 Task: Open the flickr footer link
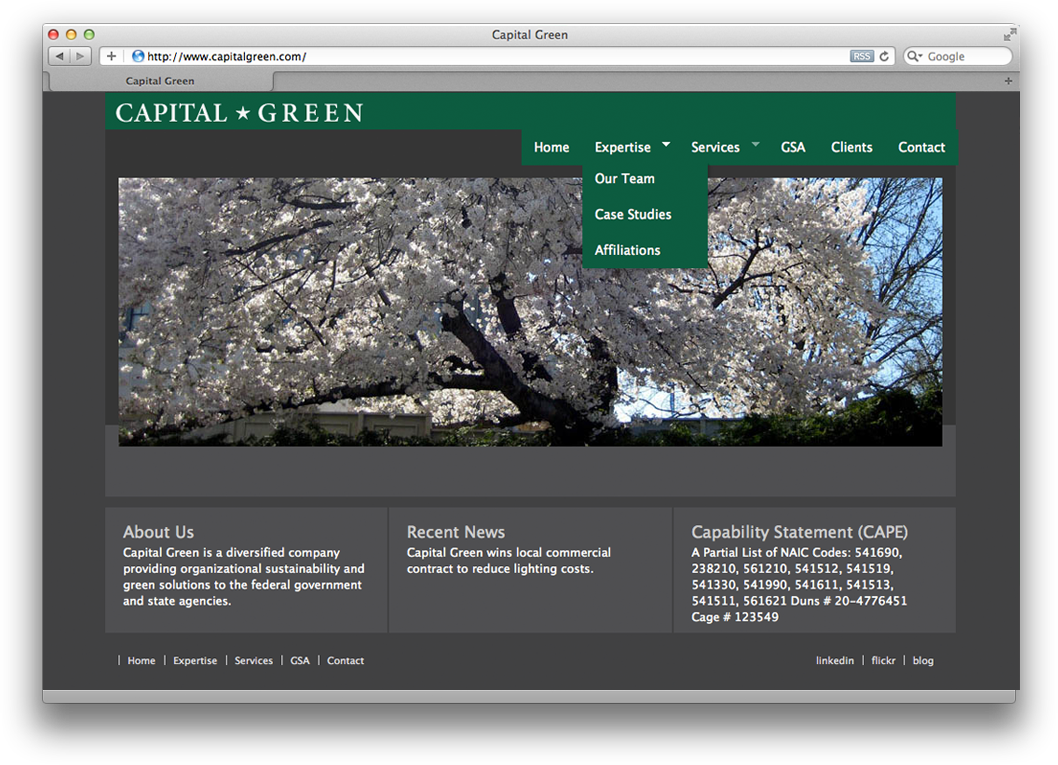click(x=883, y=660)
